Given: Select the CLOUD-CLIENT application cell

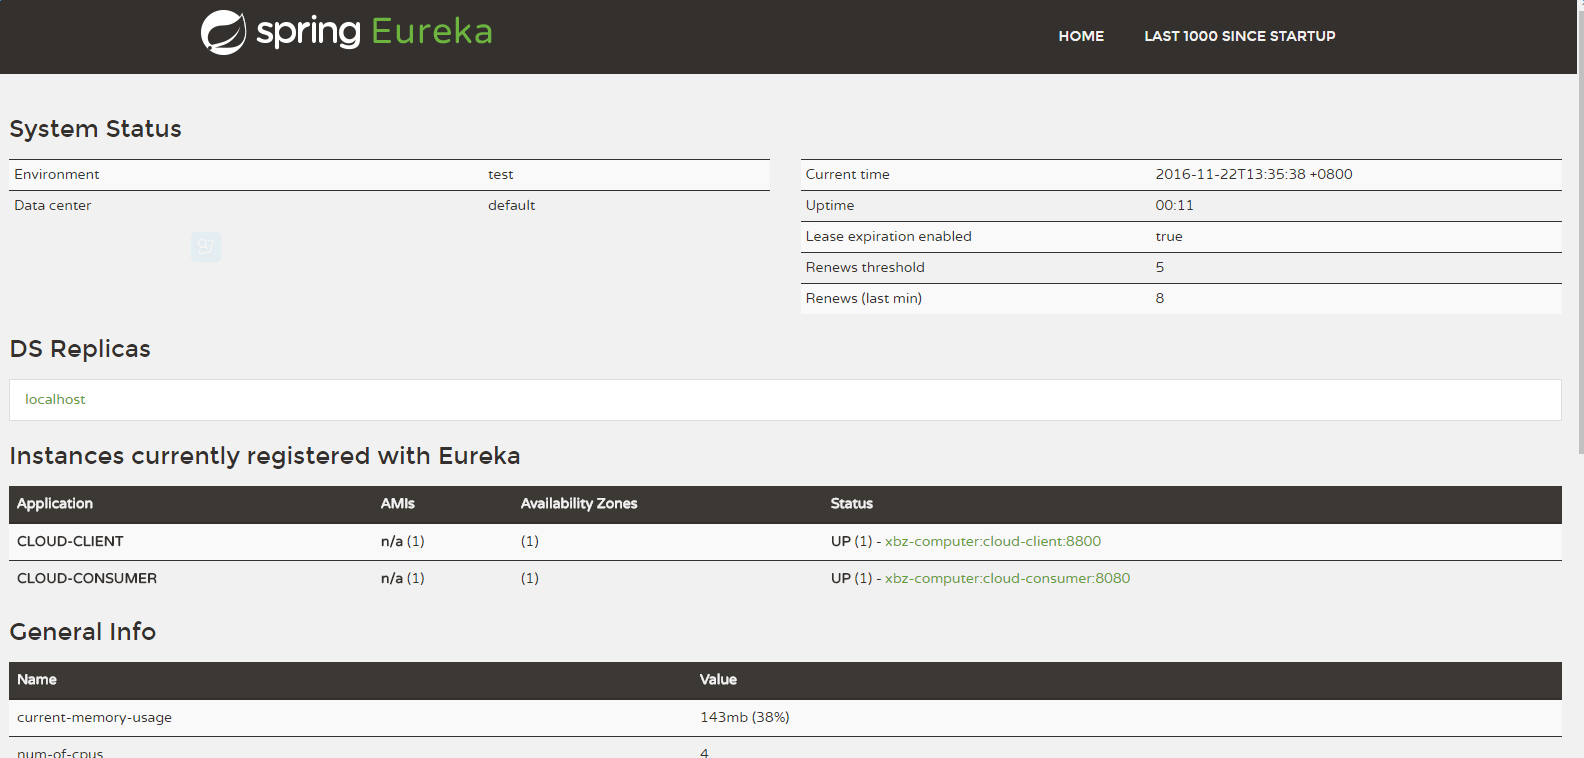Looking at the screenshot, I should (70, 541).
